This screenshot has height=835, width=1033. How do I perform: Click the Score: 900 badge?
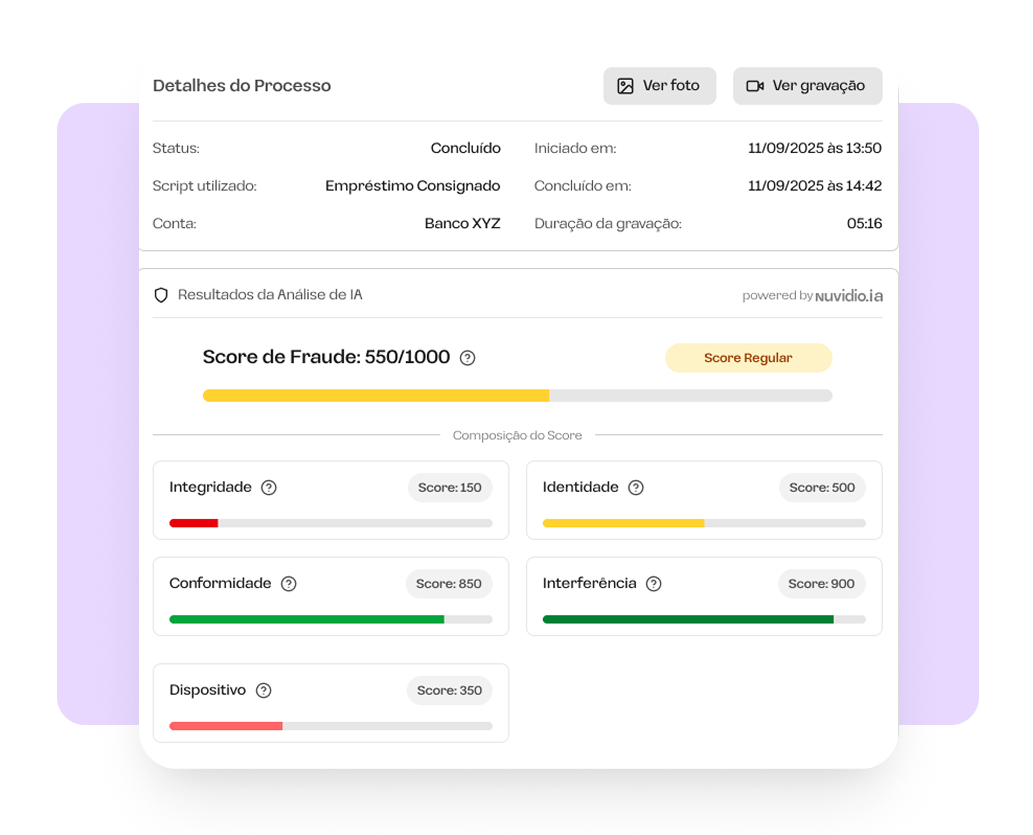point(822,584)
